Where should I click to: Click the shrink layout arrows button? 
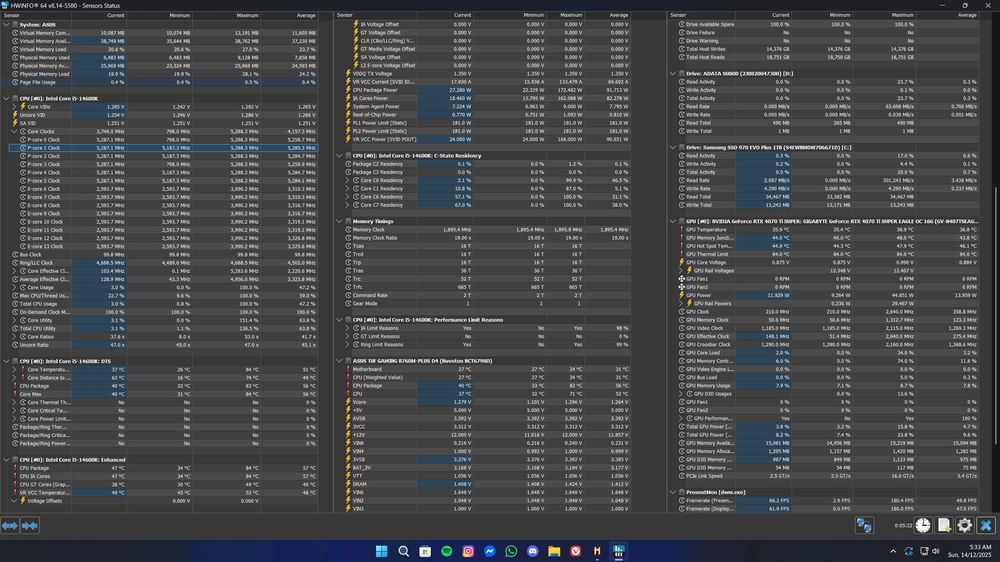30,526
